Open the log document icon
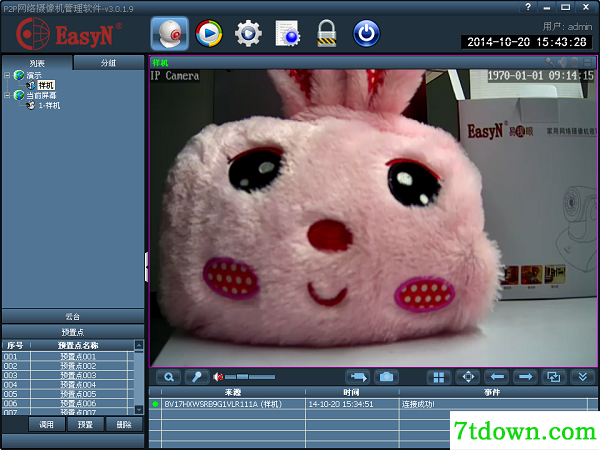600x450 pixels. click(x=288, y=34)
